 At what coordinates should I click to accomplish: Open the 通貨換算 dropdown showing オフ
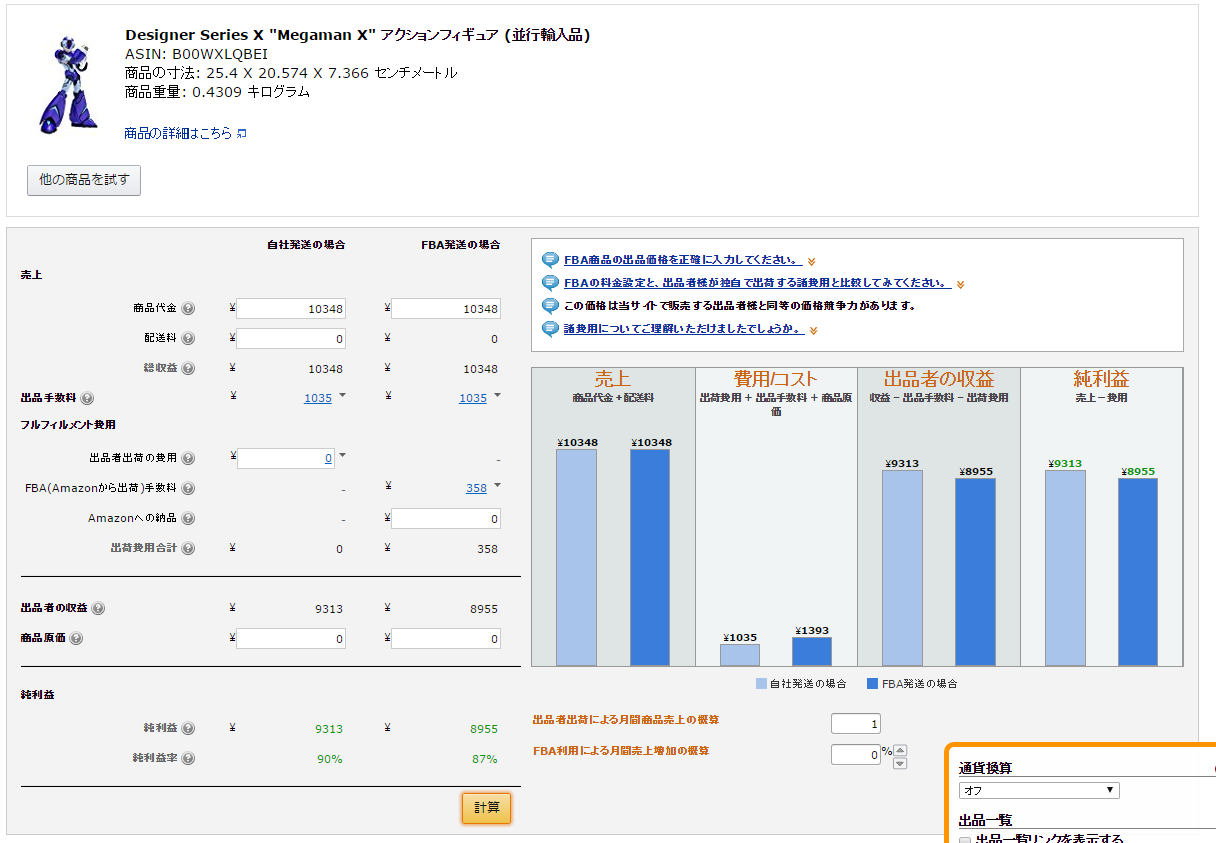(1039, 790)
